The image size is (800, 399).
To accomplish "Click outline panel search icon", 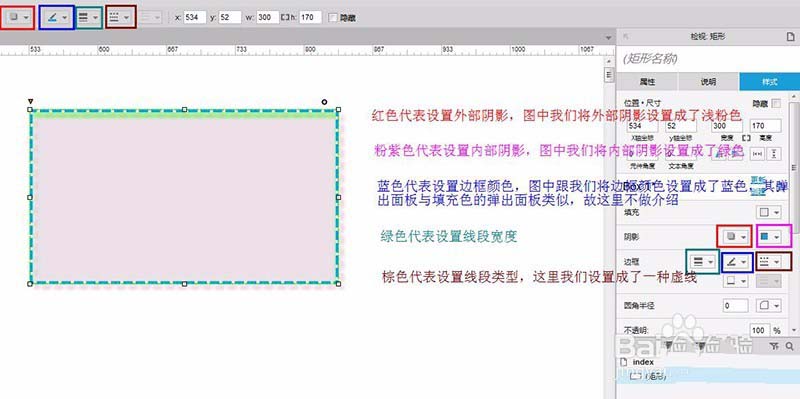I will (790, 346).
